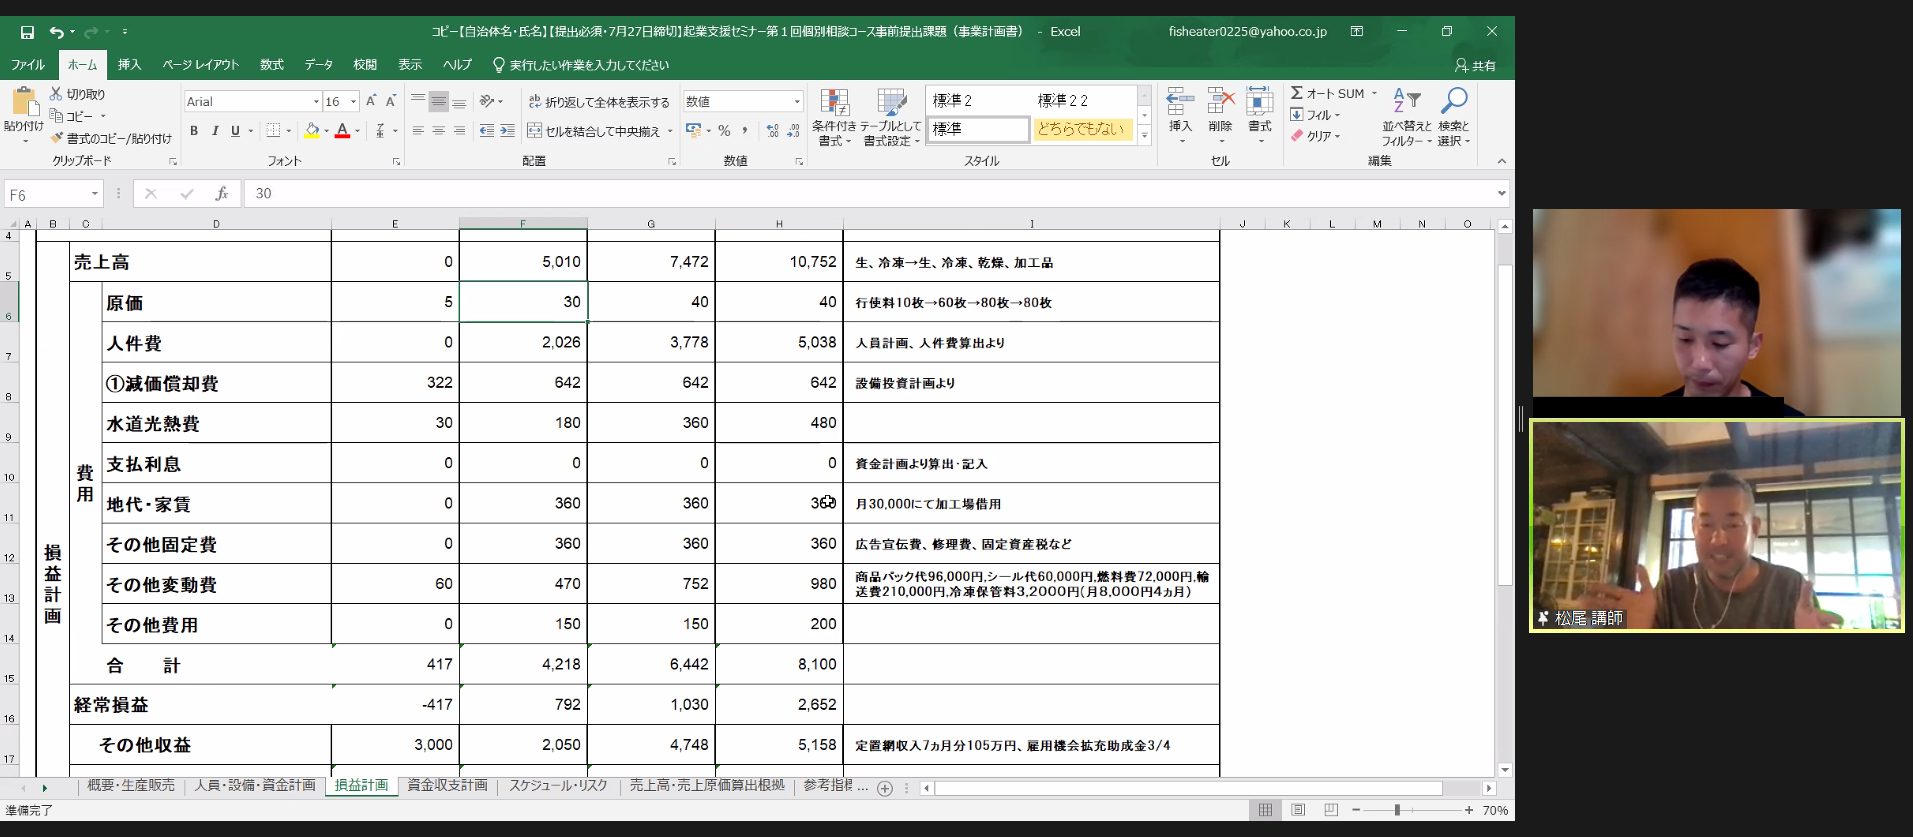This screenshot has height=837, width=1913.
Task: Click the insert function fx icon
Action: coord(221,194)
